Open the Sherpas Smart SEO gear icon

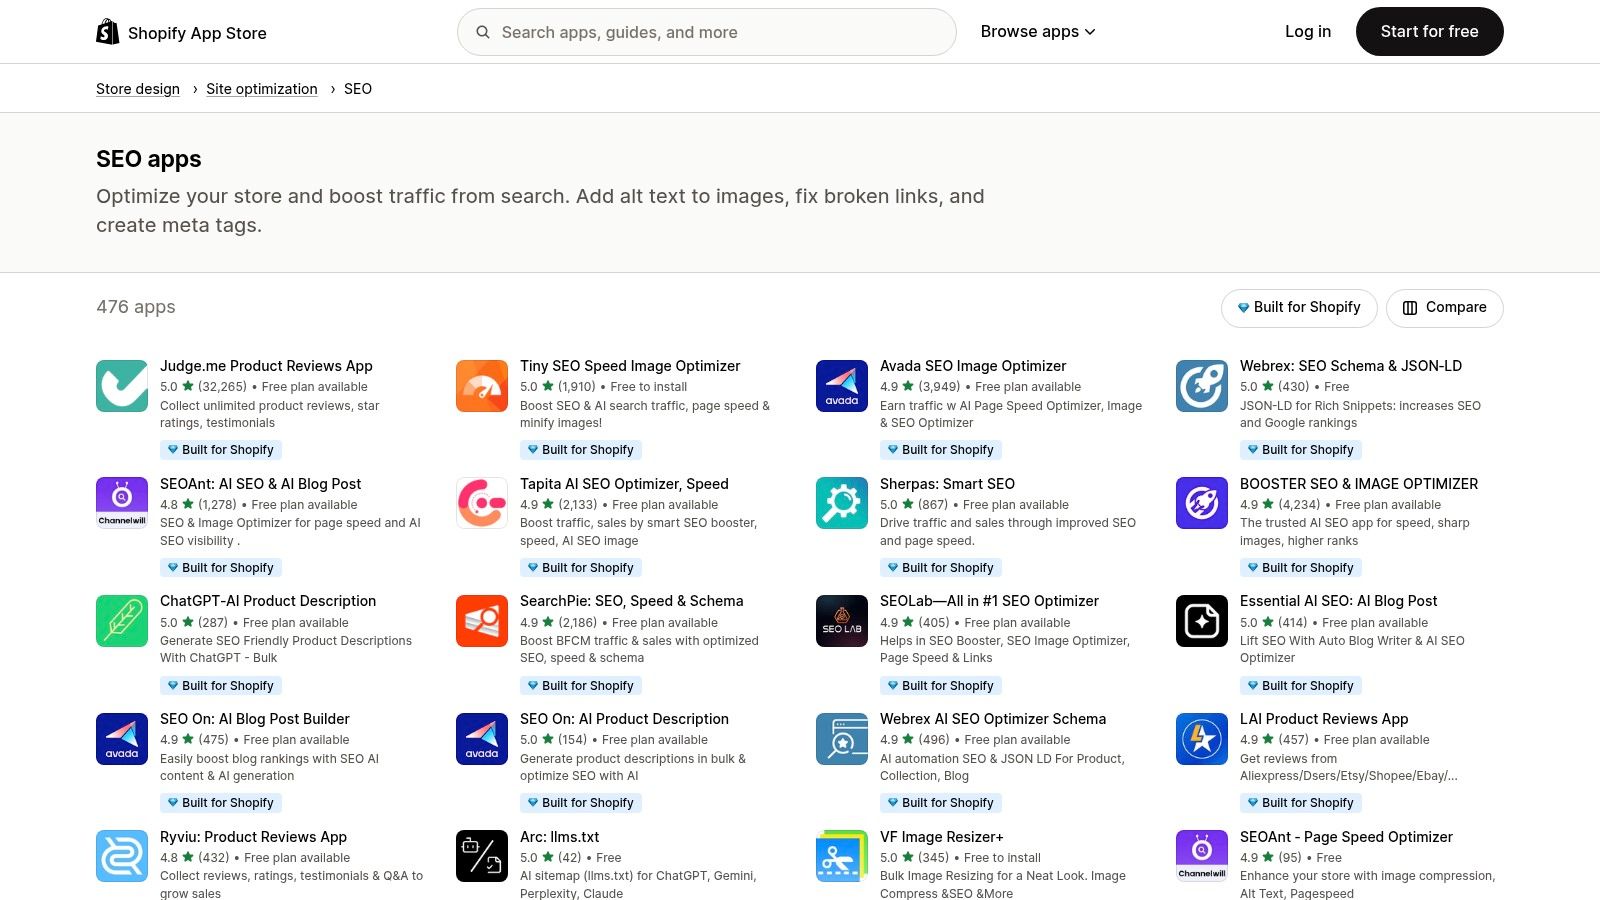(x=842, y=503)
